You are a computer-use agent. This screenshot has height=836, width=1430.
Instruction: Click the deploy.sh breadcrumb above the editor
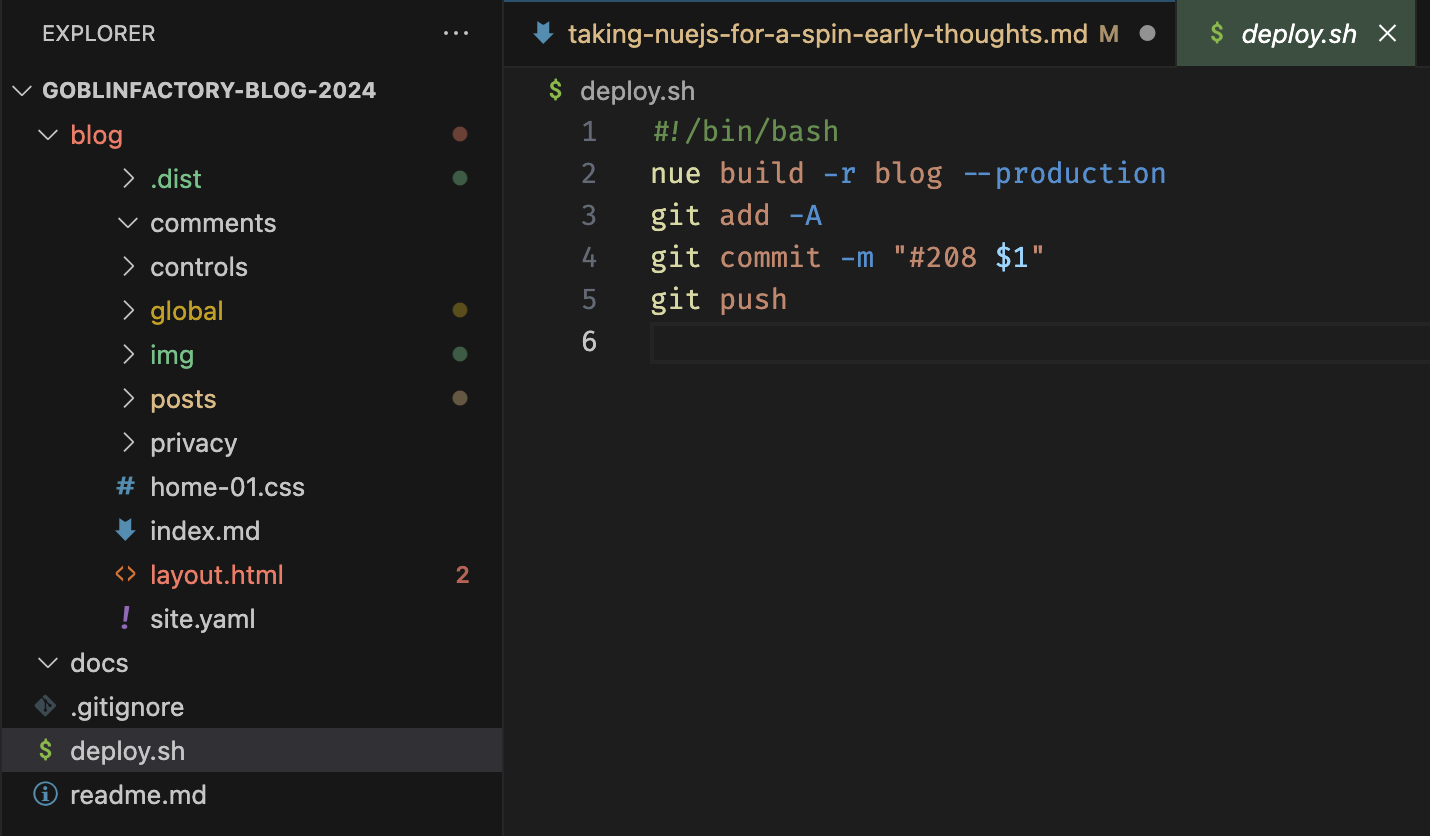pyautogui.click(x=637, y=91)
